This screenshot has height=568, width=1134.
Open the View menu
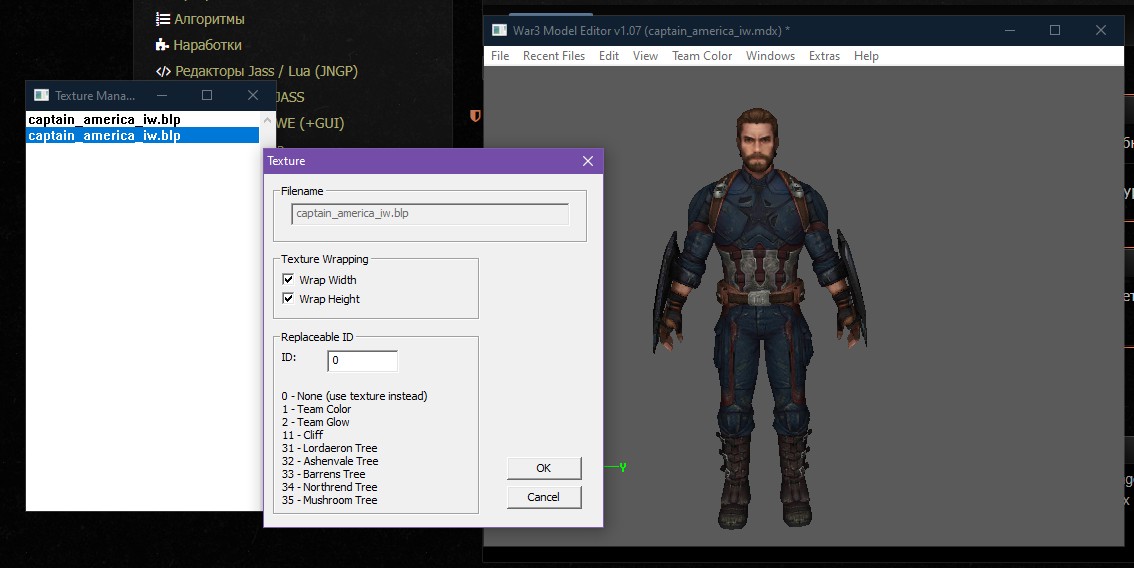pyautogui.click(x=645, y=56)
